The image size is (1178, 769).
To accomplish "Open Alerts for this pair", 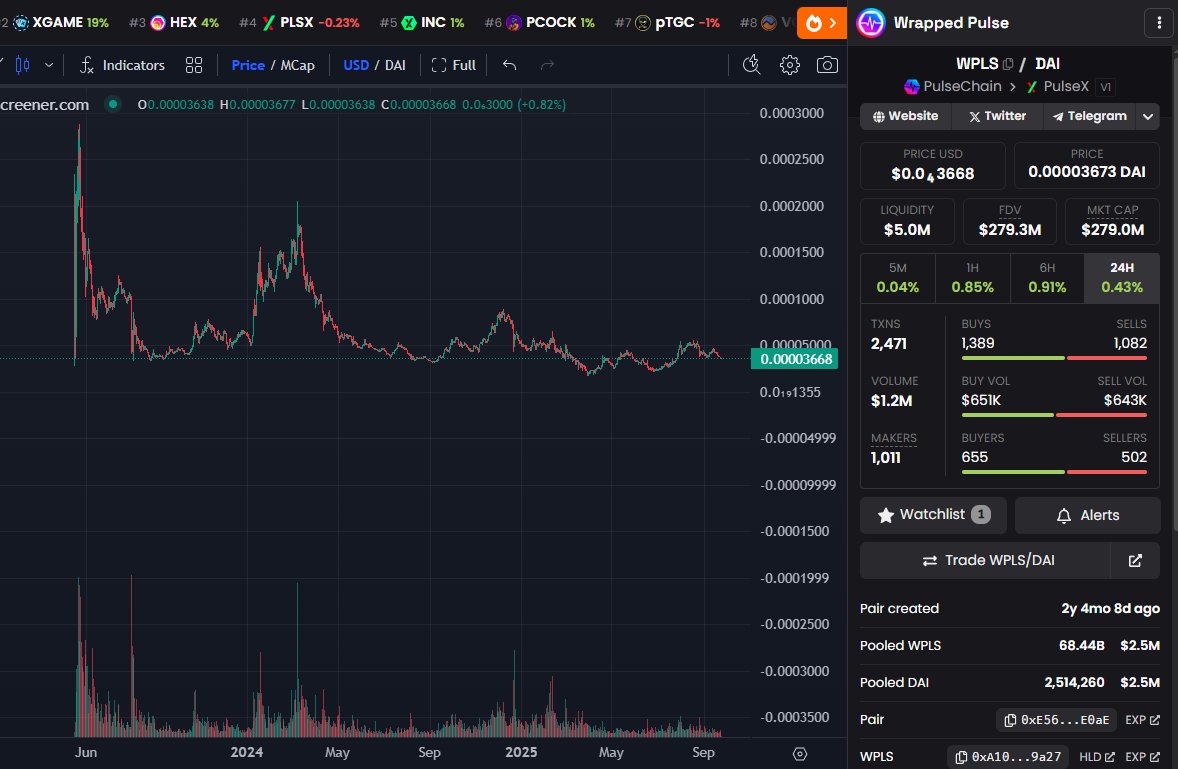I will (1087, 515).
